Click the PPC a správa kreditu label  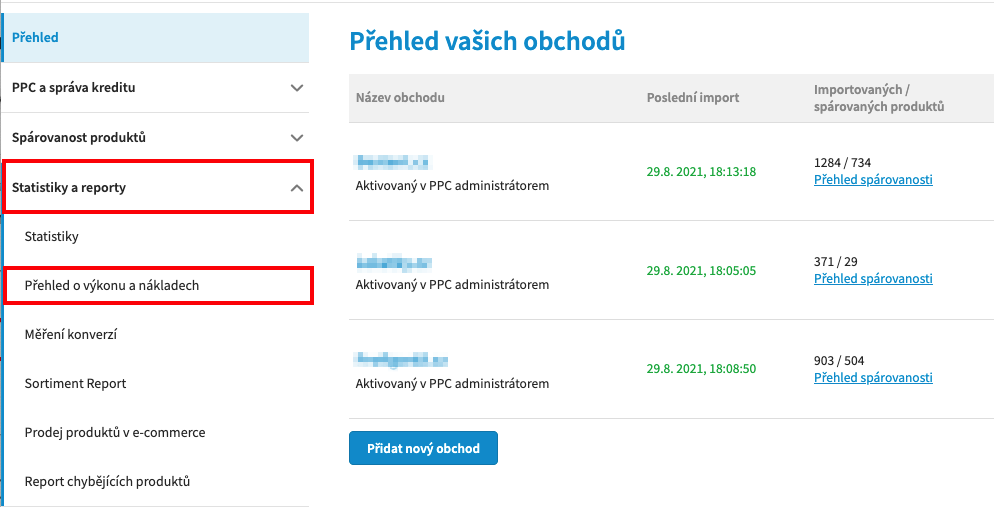(x=74, y=87)
